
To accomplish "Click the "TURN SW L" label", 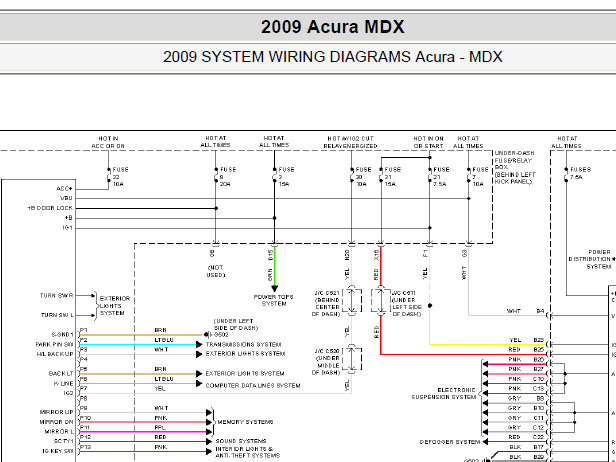I will pos(57,315).
